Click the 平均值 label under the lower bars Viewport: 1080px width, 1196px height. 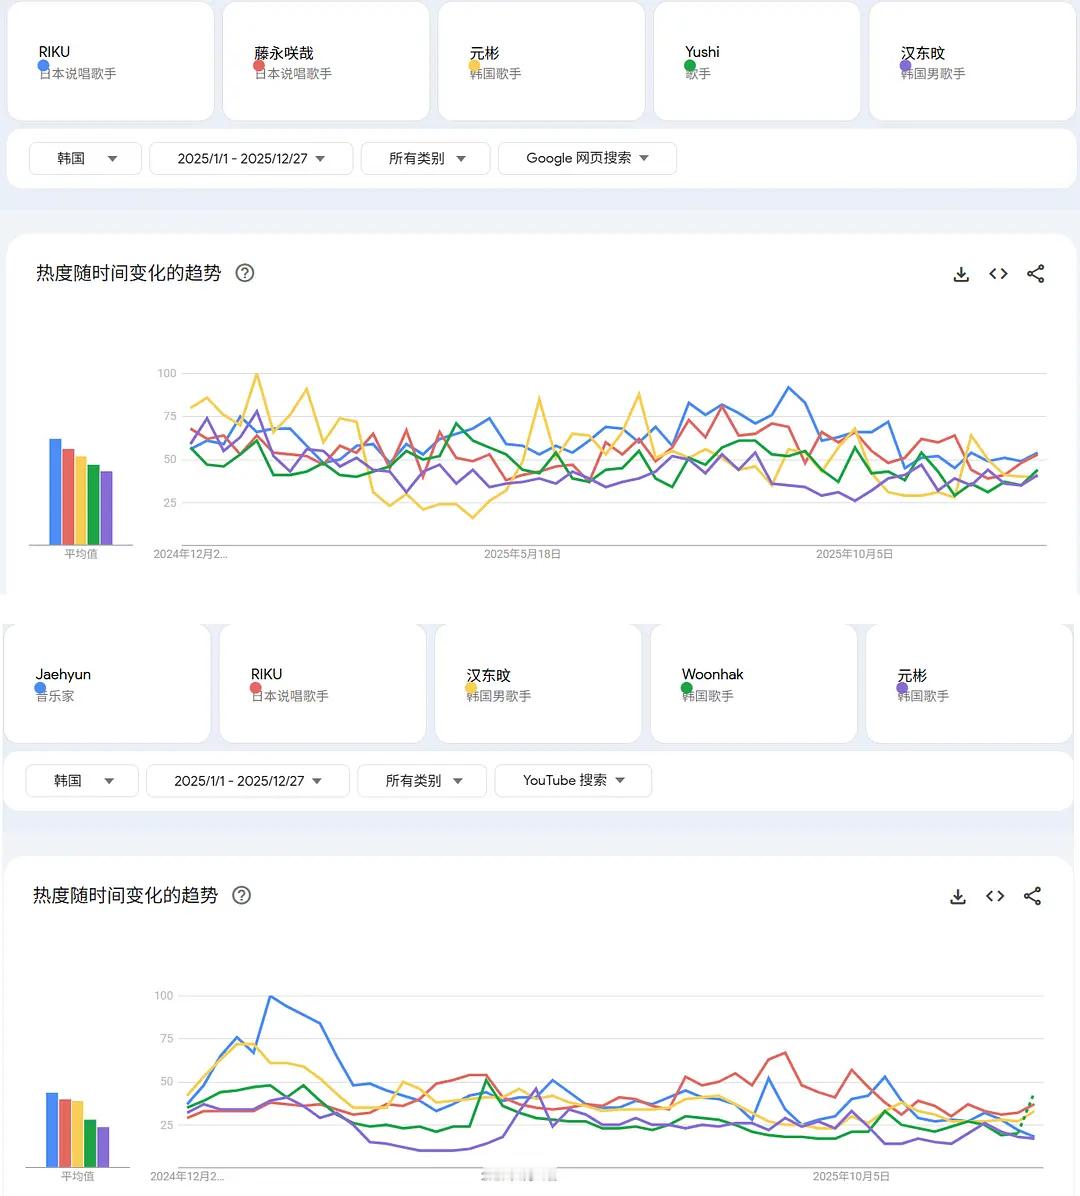78,1177
